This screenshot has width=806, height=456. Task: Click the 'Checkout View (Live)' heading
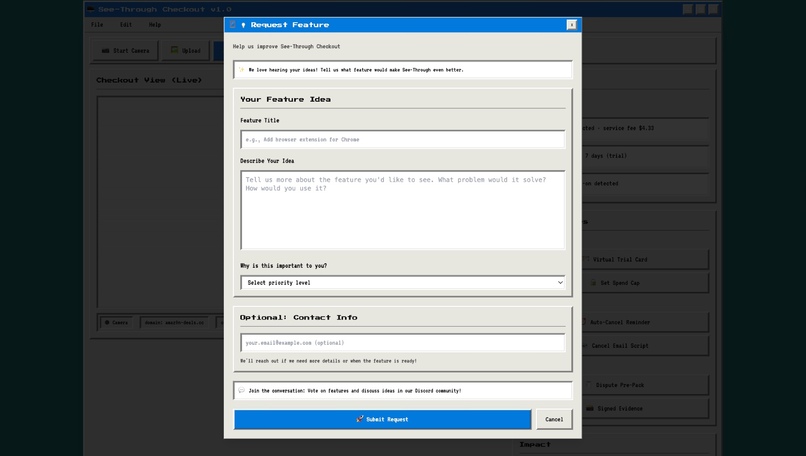[x=149, y=80]
